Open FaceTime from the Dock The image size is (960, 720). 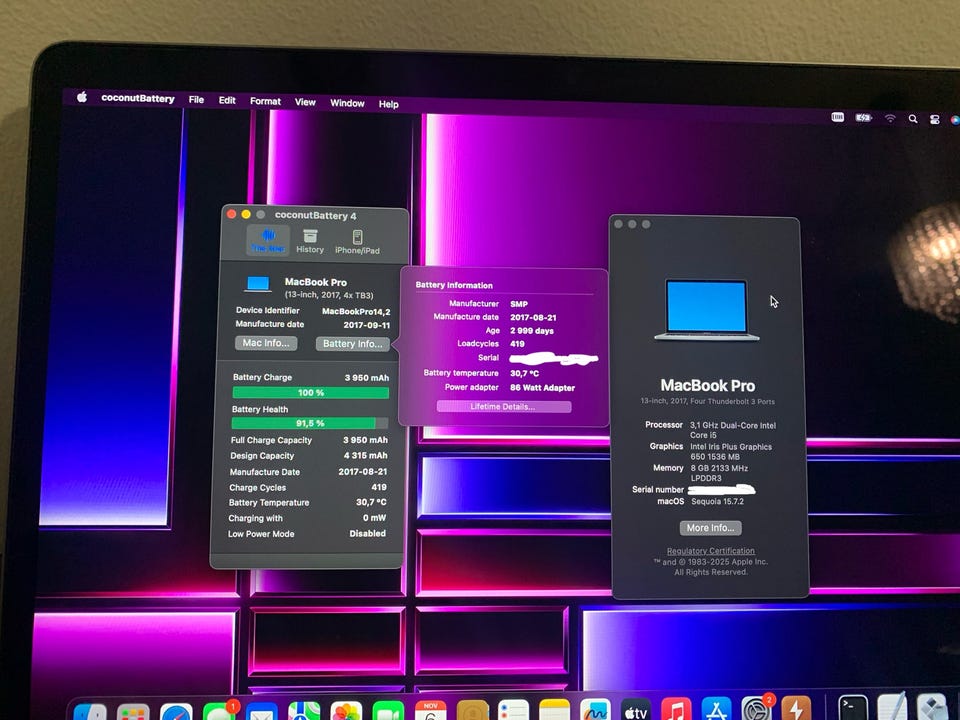(x=388, y=712)
